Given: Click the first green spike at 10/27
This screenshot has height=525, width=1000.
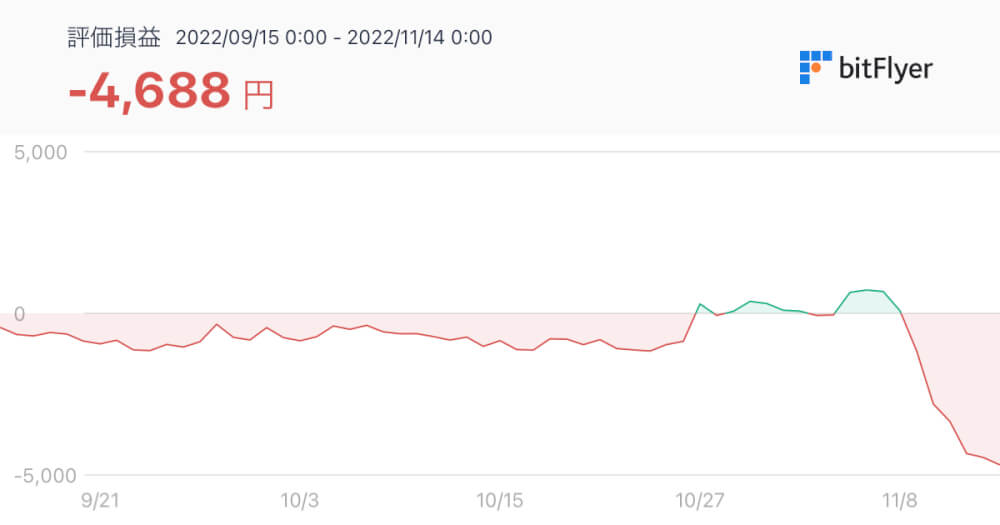Looking at the screenshot, I should click(x=700, y=304).
